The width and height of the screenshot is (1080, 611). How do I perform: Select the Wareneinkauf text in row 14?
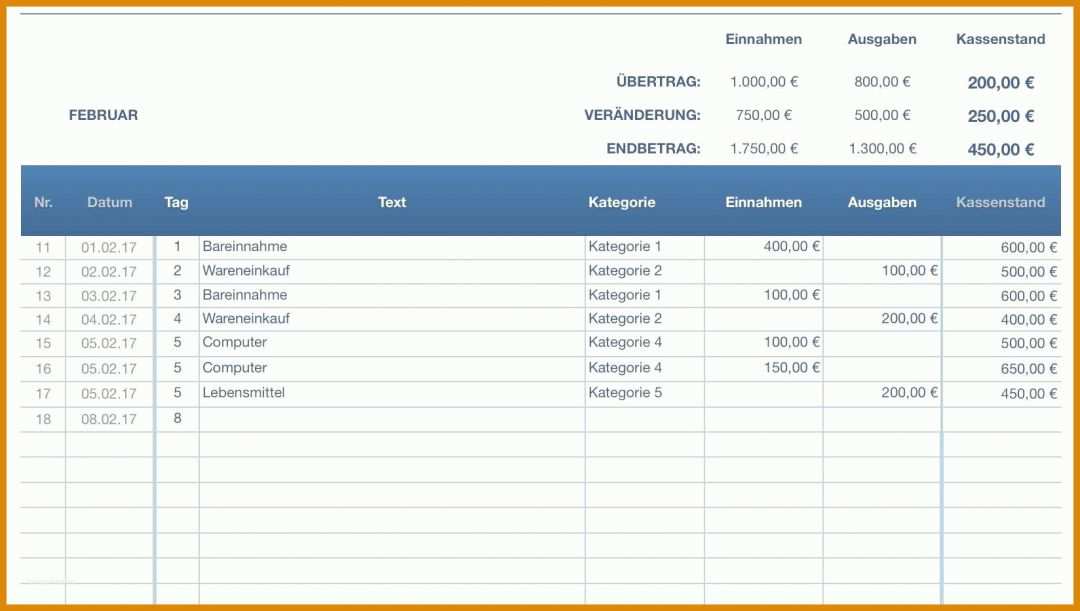246,318
